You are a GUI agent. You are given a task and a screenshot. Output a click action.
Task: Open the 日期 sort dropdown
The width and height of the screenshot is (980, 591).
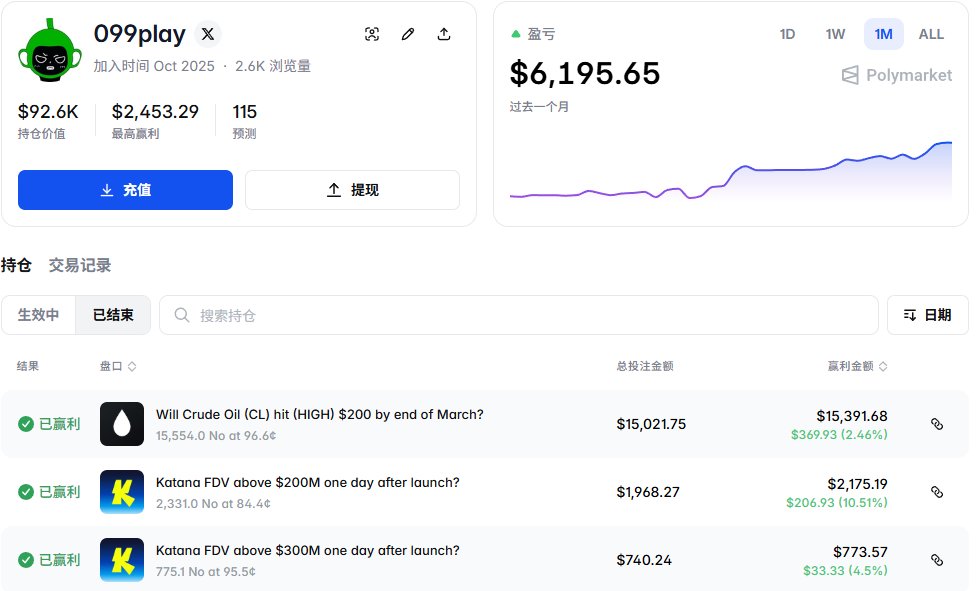tap(927, 315)
